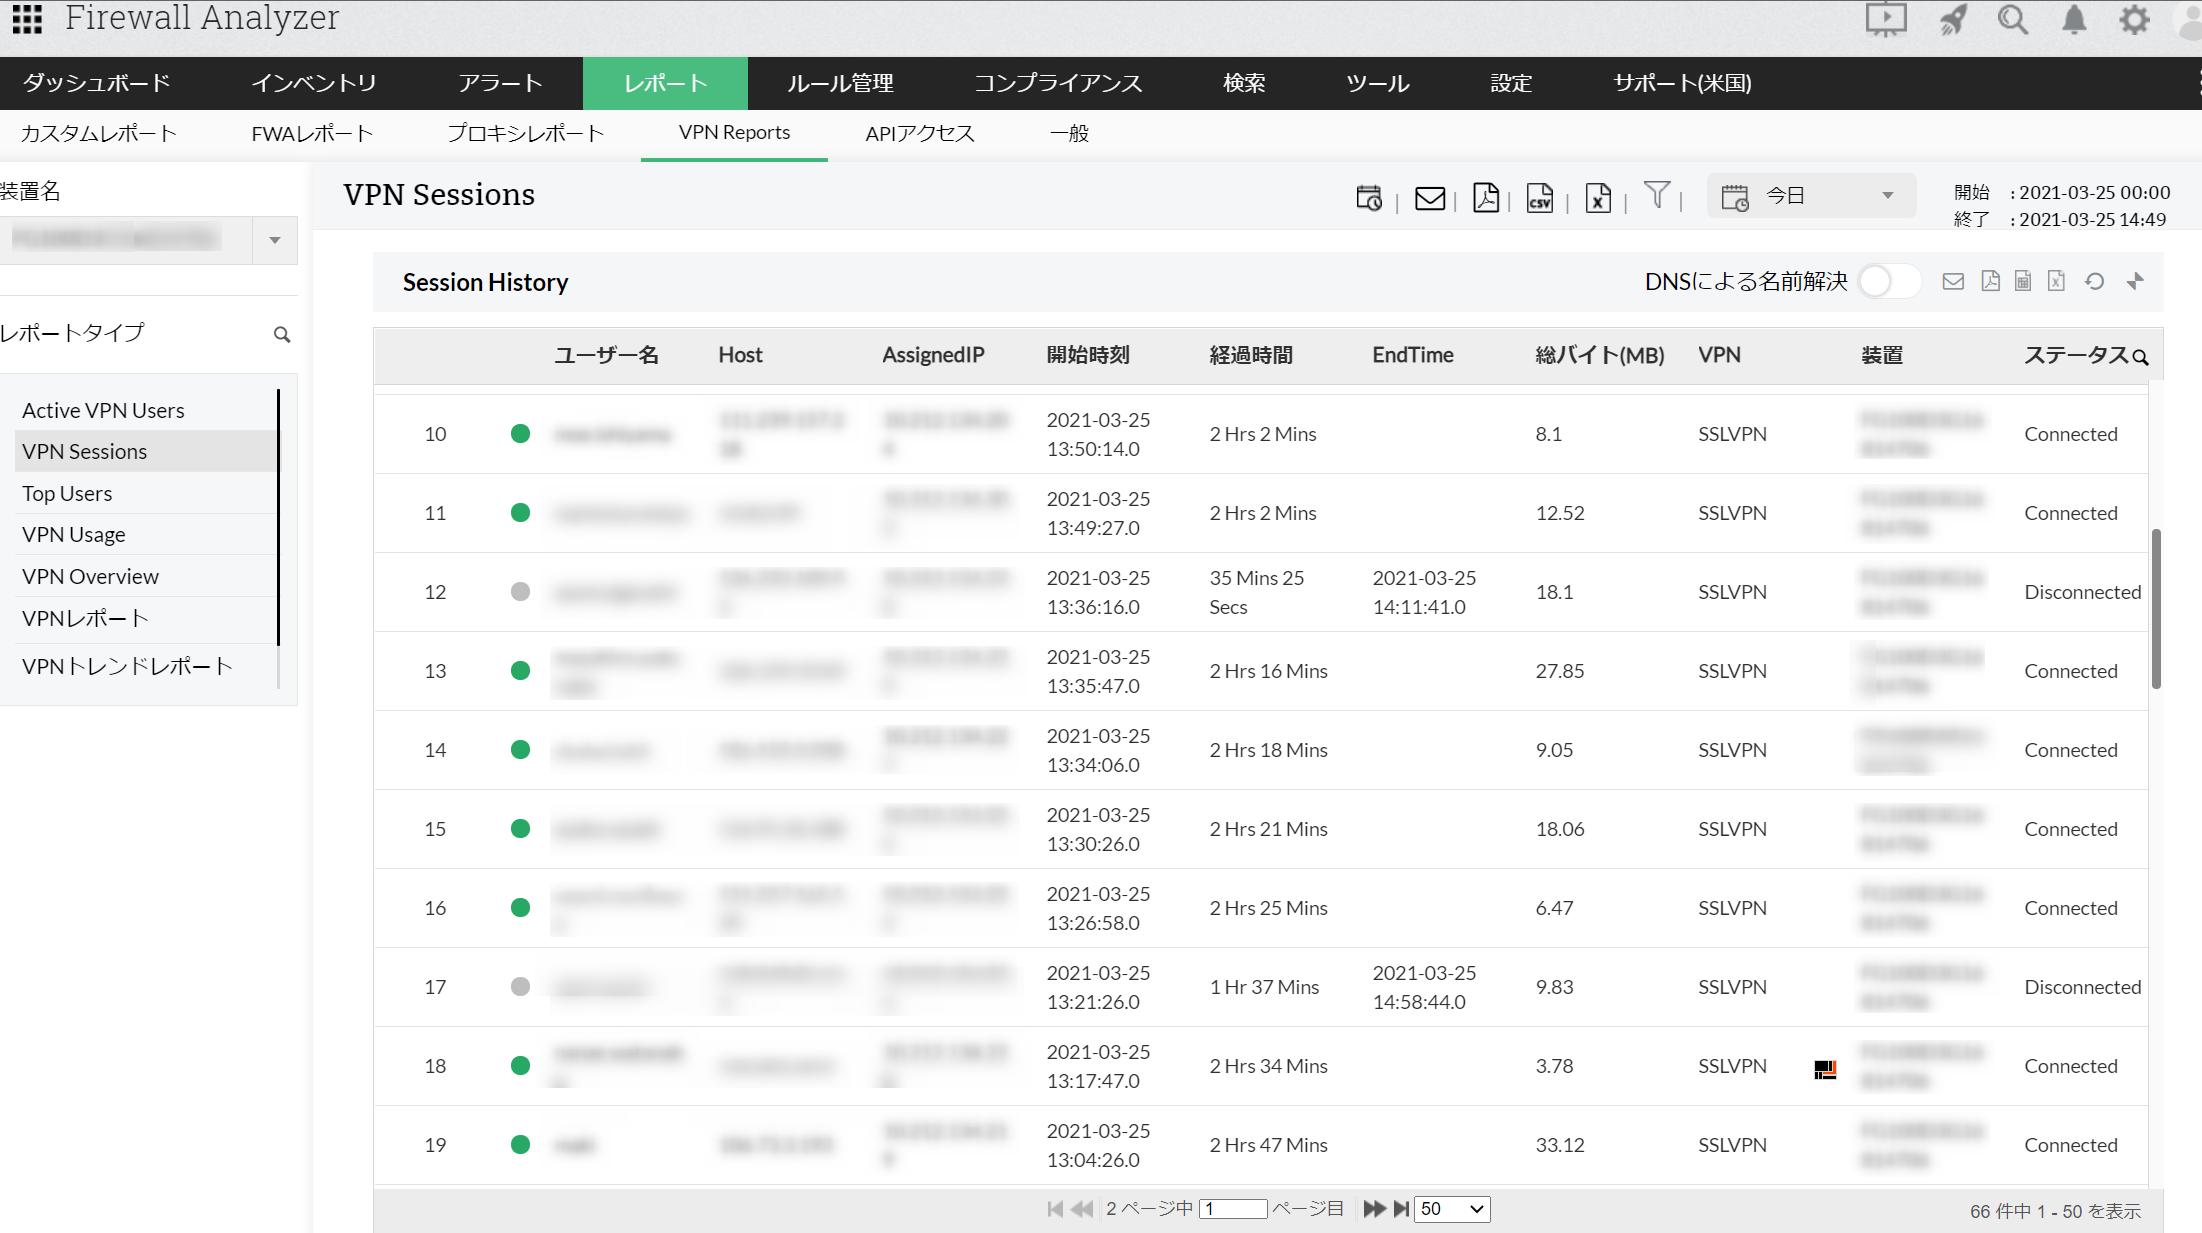
Task: Open the VPN Overview report
Action: pyautogui.click(x=90, y=576)
